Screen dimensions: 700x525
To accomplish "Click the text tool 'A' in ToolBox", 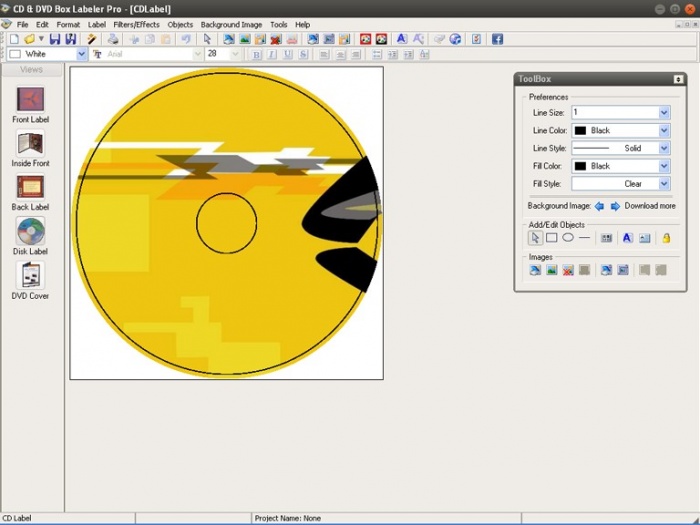I will pos(627,238).
